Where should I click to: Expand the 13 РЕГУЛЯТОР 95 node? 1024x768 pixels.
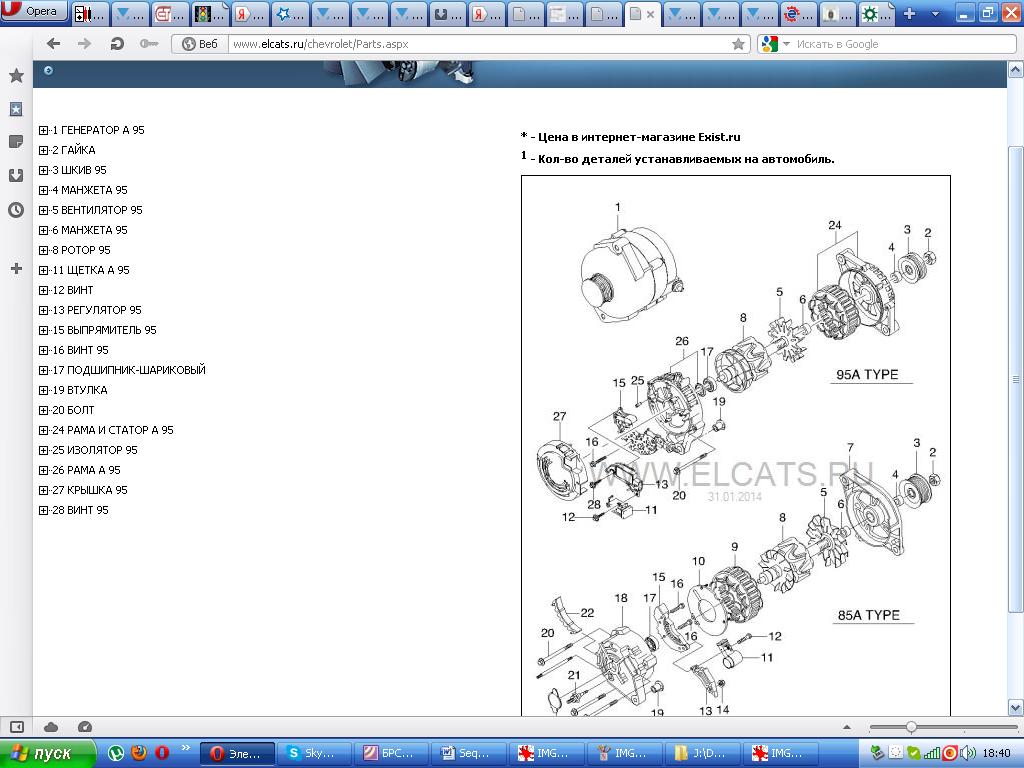pyautogui.click(x=44, y=310)
